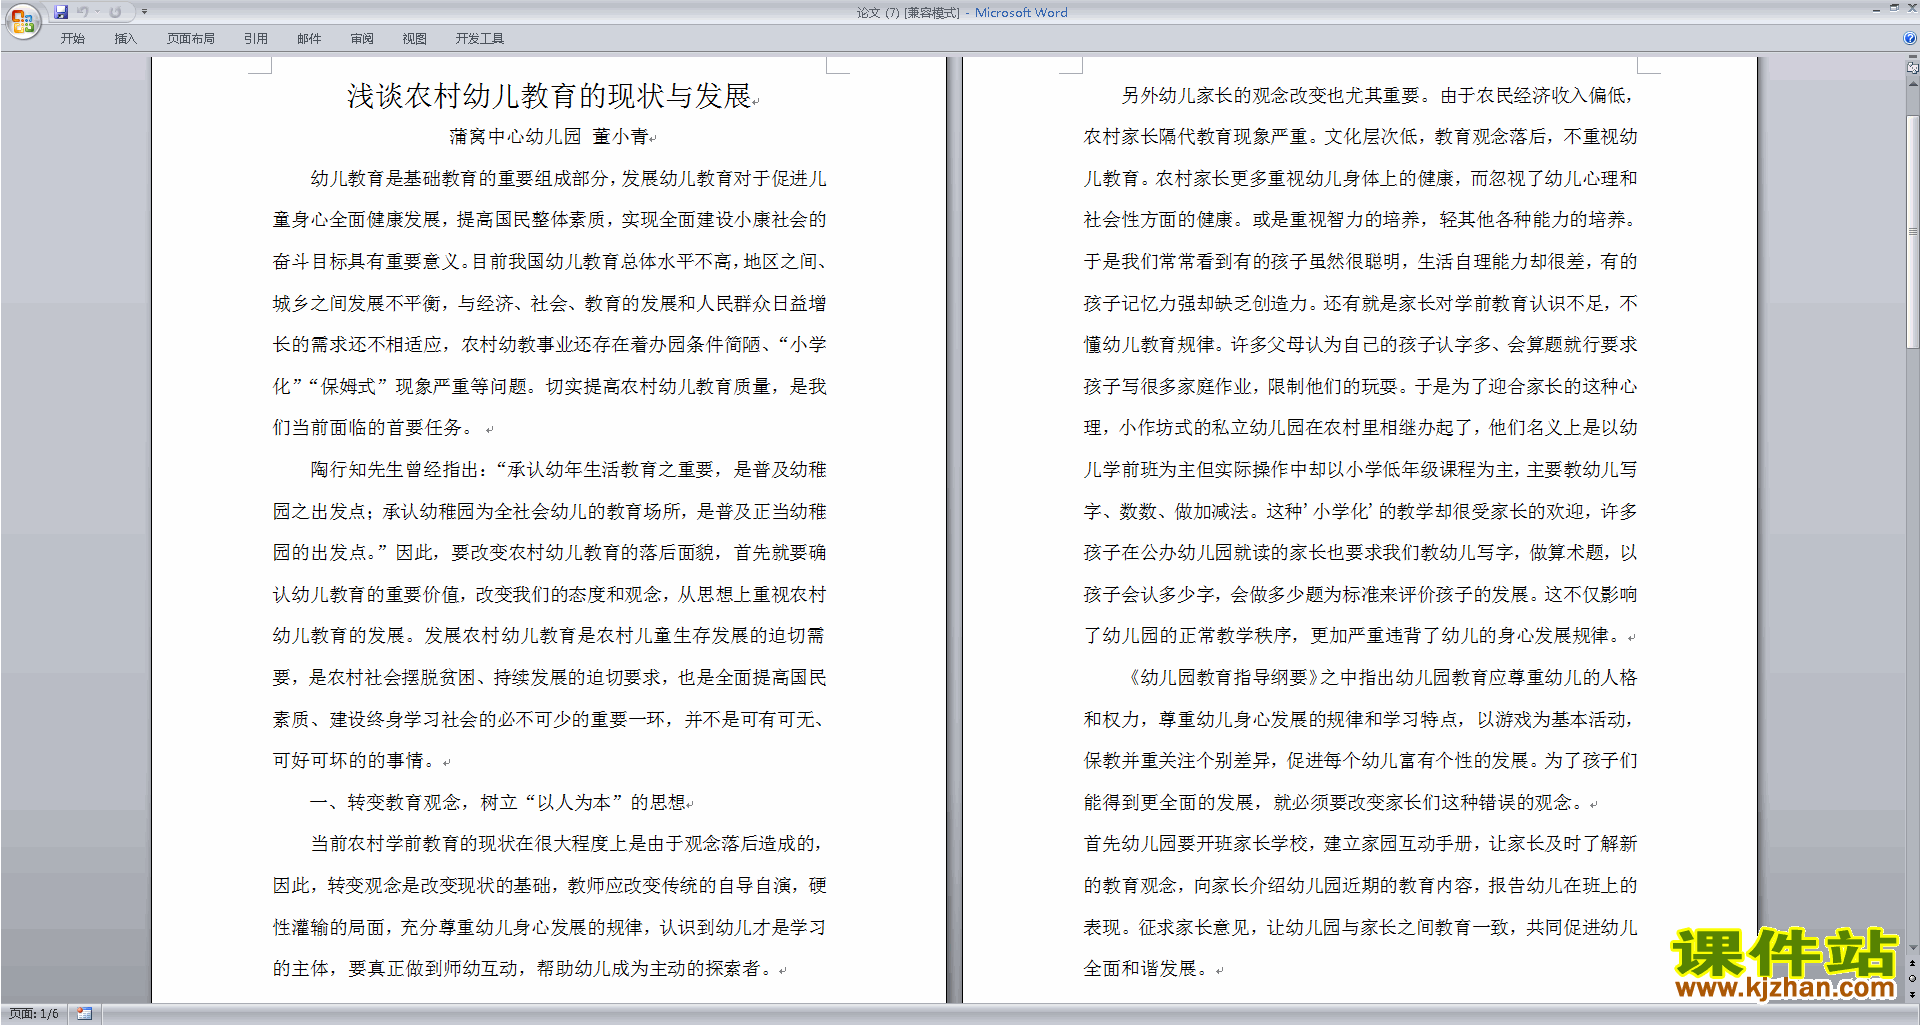Click the title 浅谈农村幼儿教育的现状与发展

click(549, 96)
